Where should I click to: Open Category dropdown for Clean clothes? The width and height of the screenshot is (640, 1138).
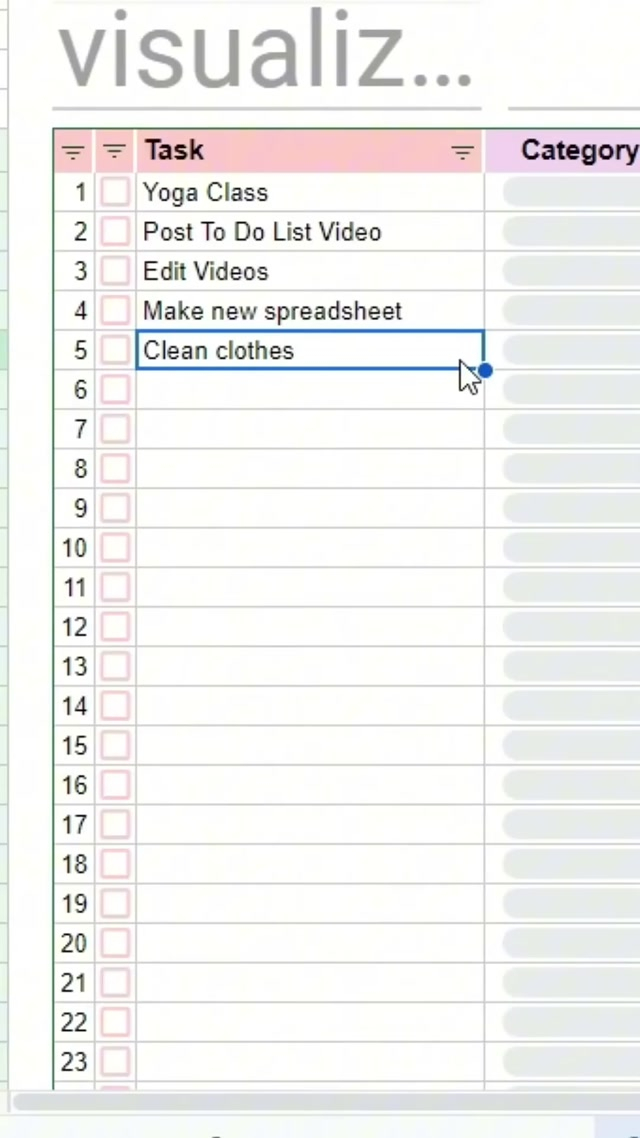click(571, 350)
